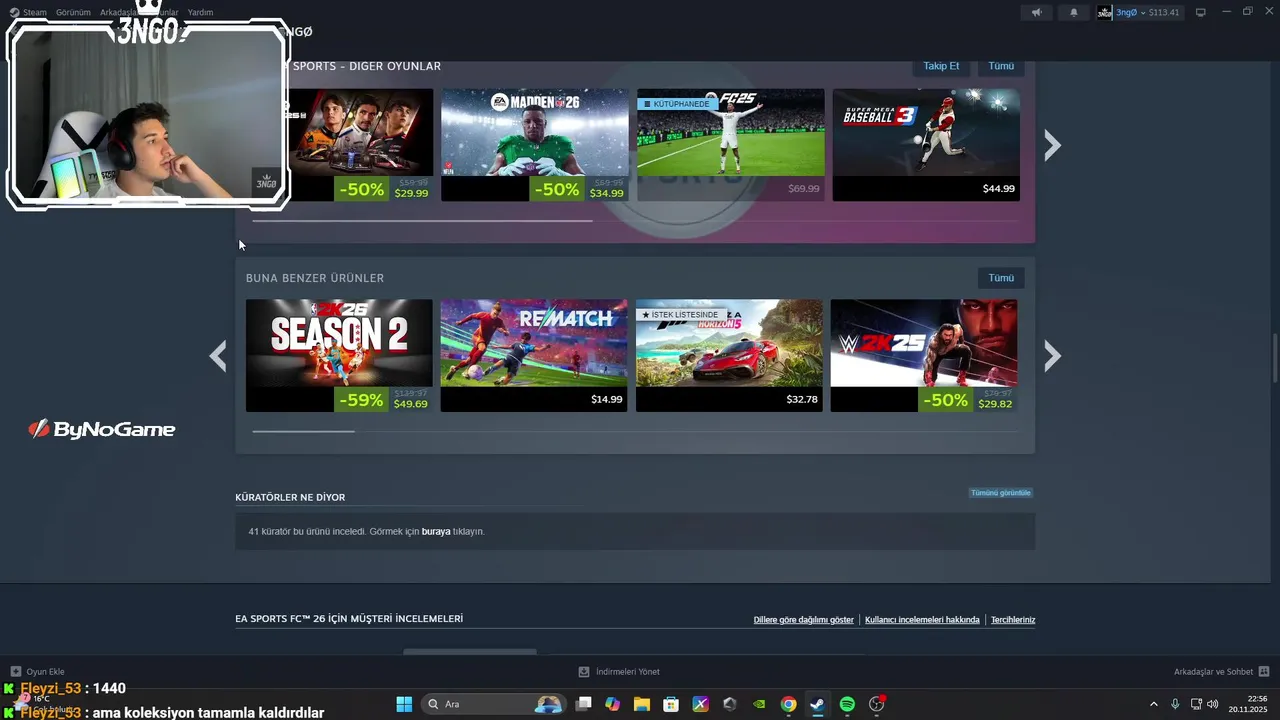Image resolution: width=1280 pixels, height=720 pixels.
Task: Click 3ngØ profile avatar in title bar
Action: (x=1104, y=12)
